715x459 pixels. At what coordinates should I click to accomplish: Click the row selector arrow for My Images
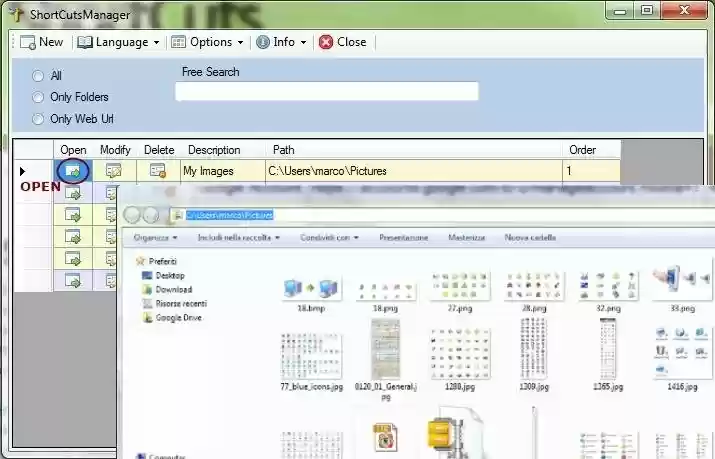tap(22, 171)
